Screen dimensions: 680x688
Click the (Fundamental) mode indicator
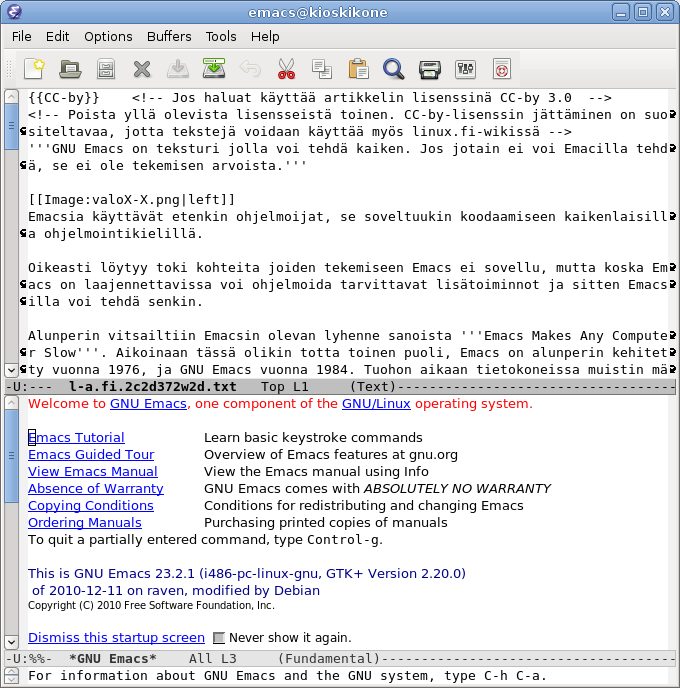click(x=329, y=659)
